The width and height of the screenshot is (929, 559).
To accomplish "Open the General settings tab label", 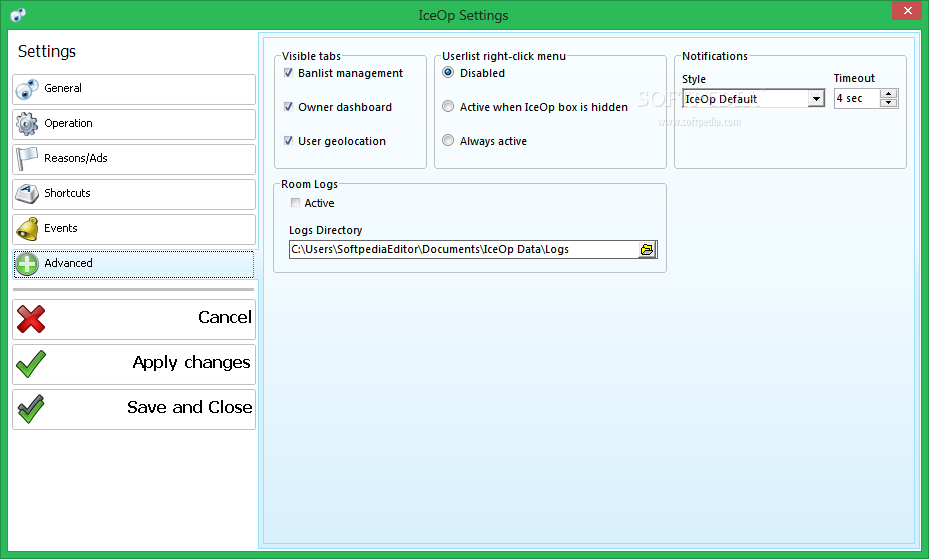I will [x=63, y=88].
